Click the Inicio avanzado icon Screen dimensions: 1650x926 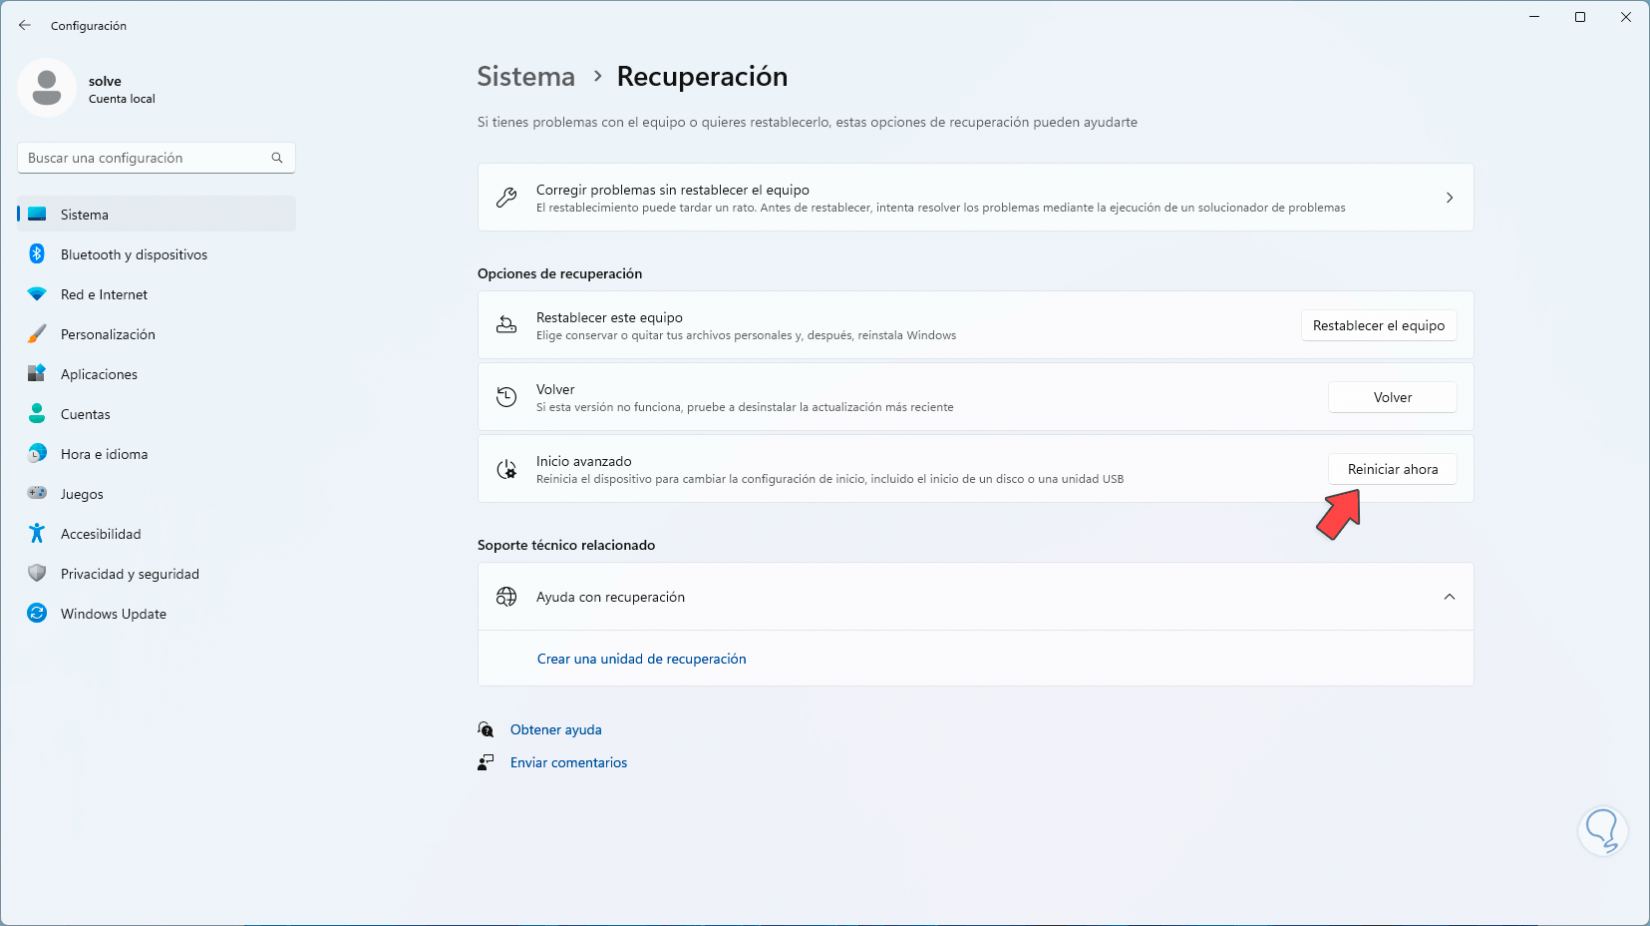[507, 470]
